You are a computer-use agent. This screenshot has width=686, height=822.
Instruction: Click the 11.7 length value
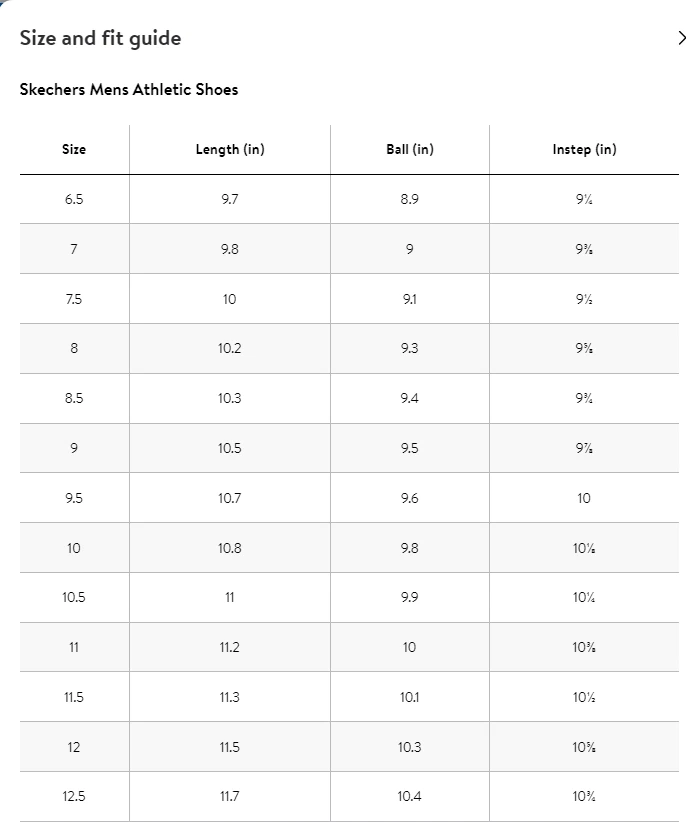tap(230, 797)
